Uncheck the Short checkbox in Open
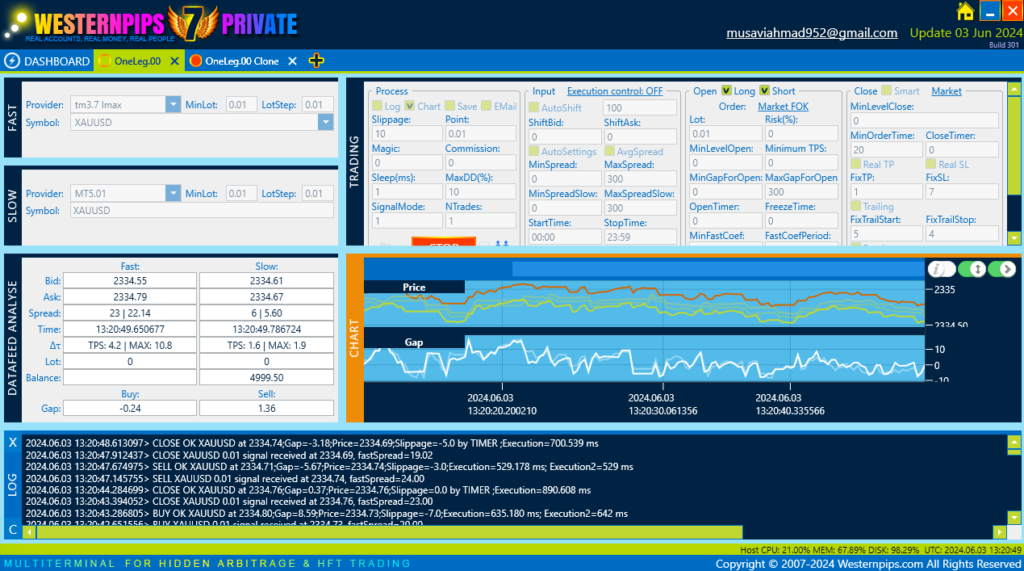The width and height of the screenshot is (1024, 571). point(764,91)
